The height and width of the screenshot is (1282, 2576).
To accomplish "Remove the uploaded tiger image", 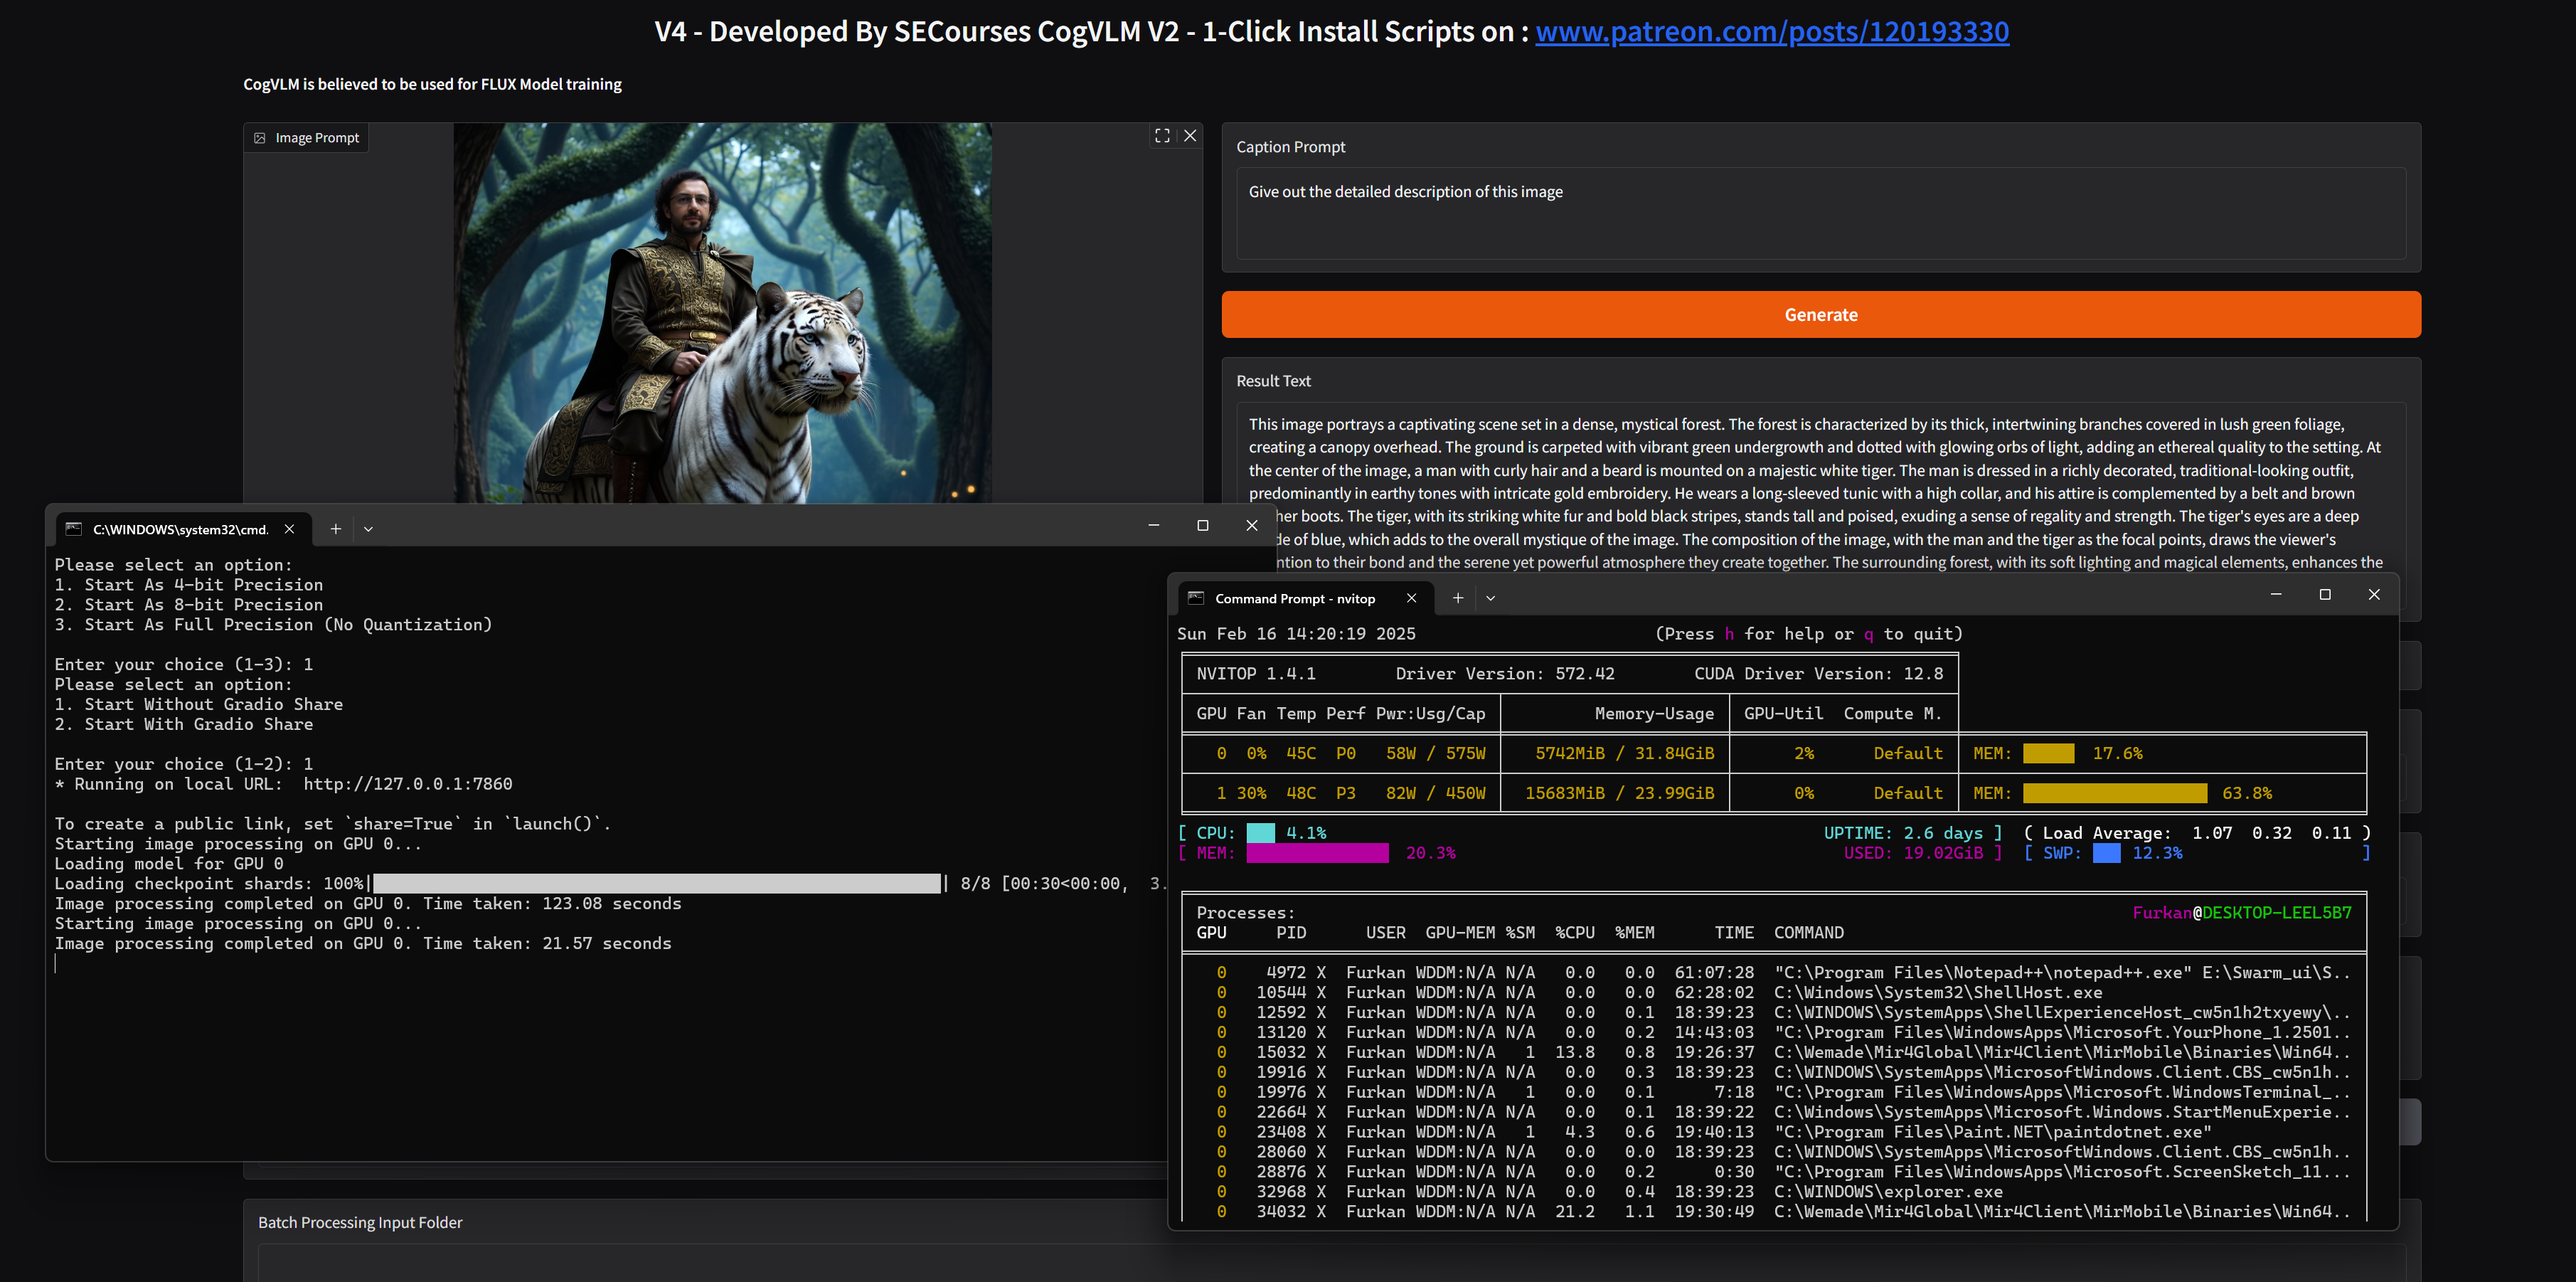I will [x=1190, y=136].
